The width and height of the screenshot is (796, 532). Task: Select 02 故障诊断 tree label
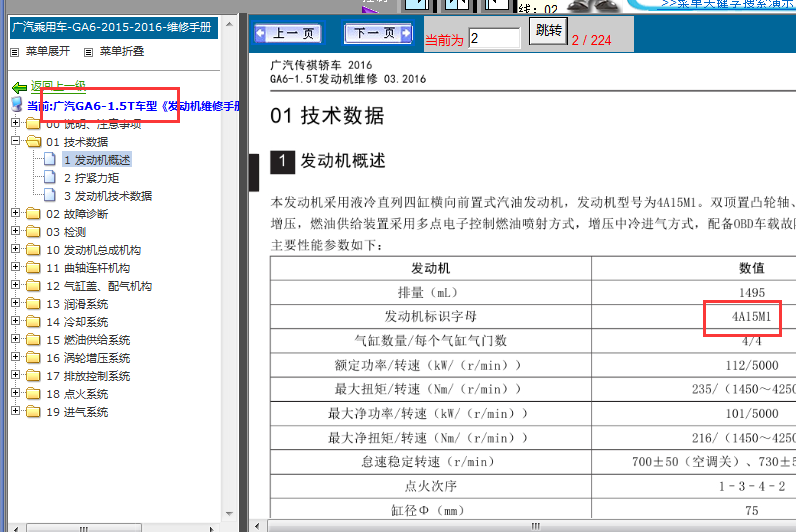coord(77,214)
